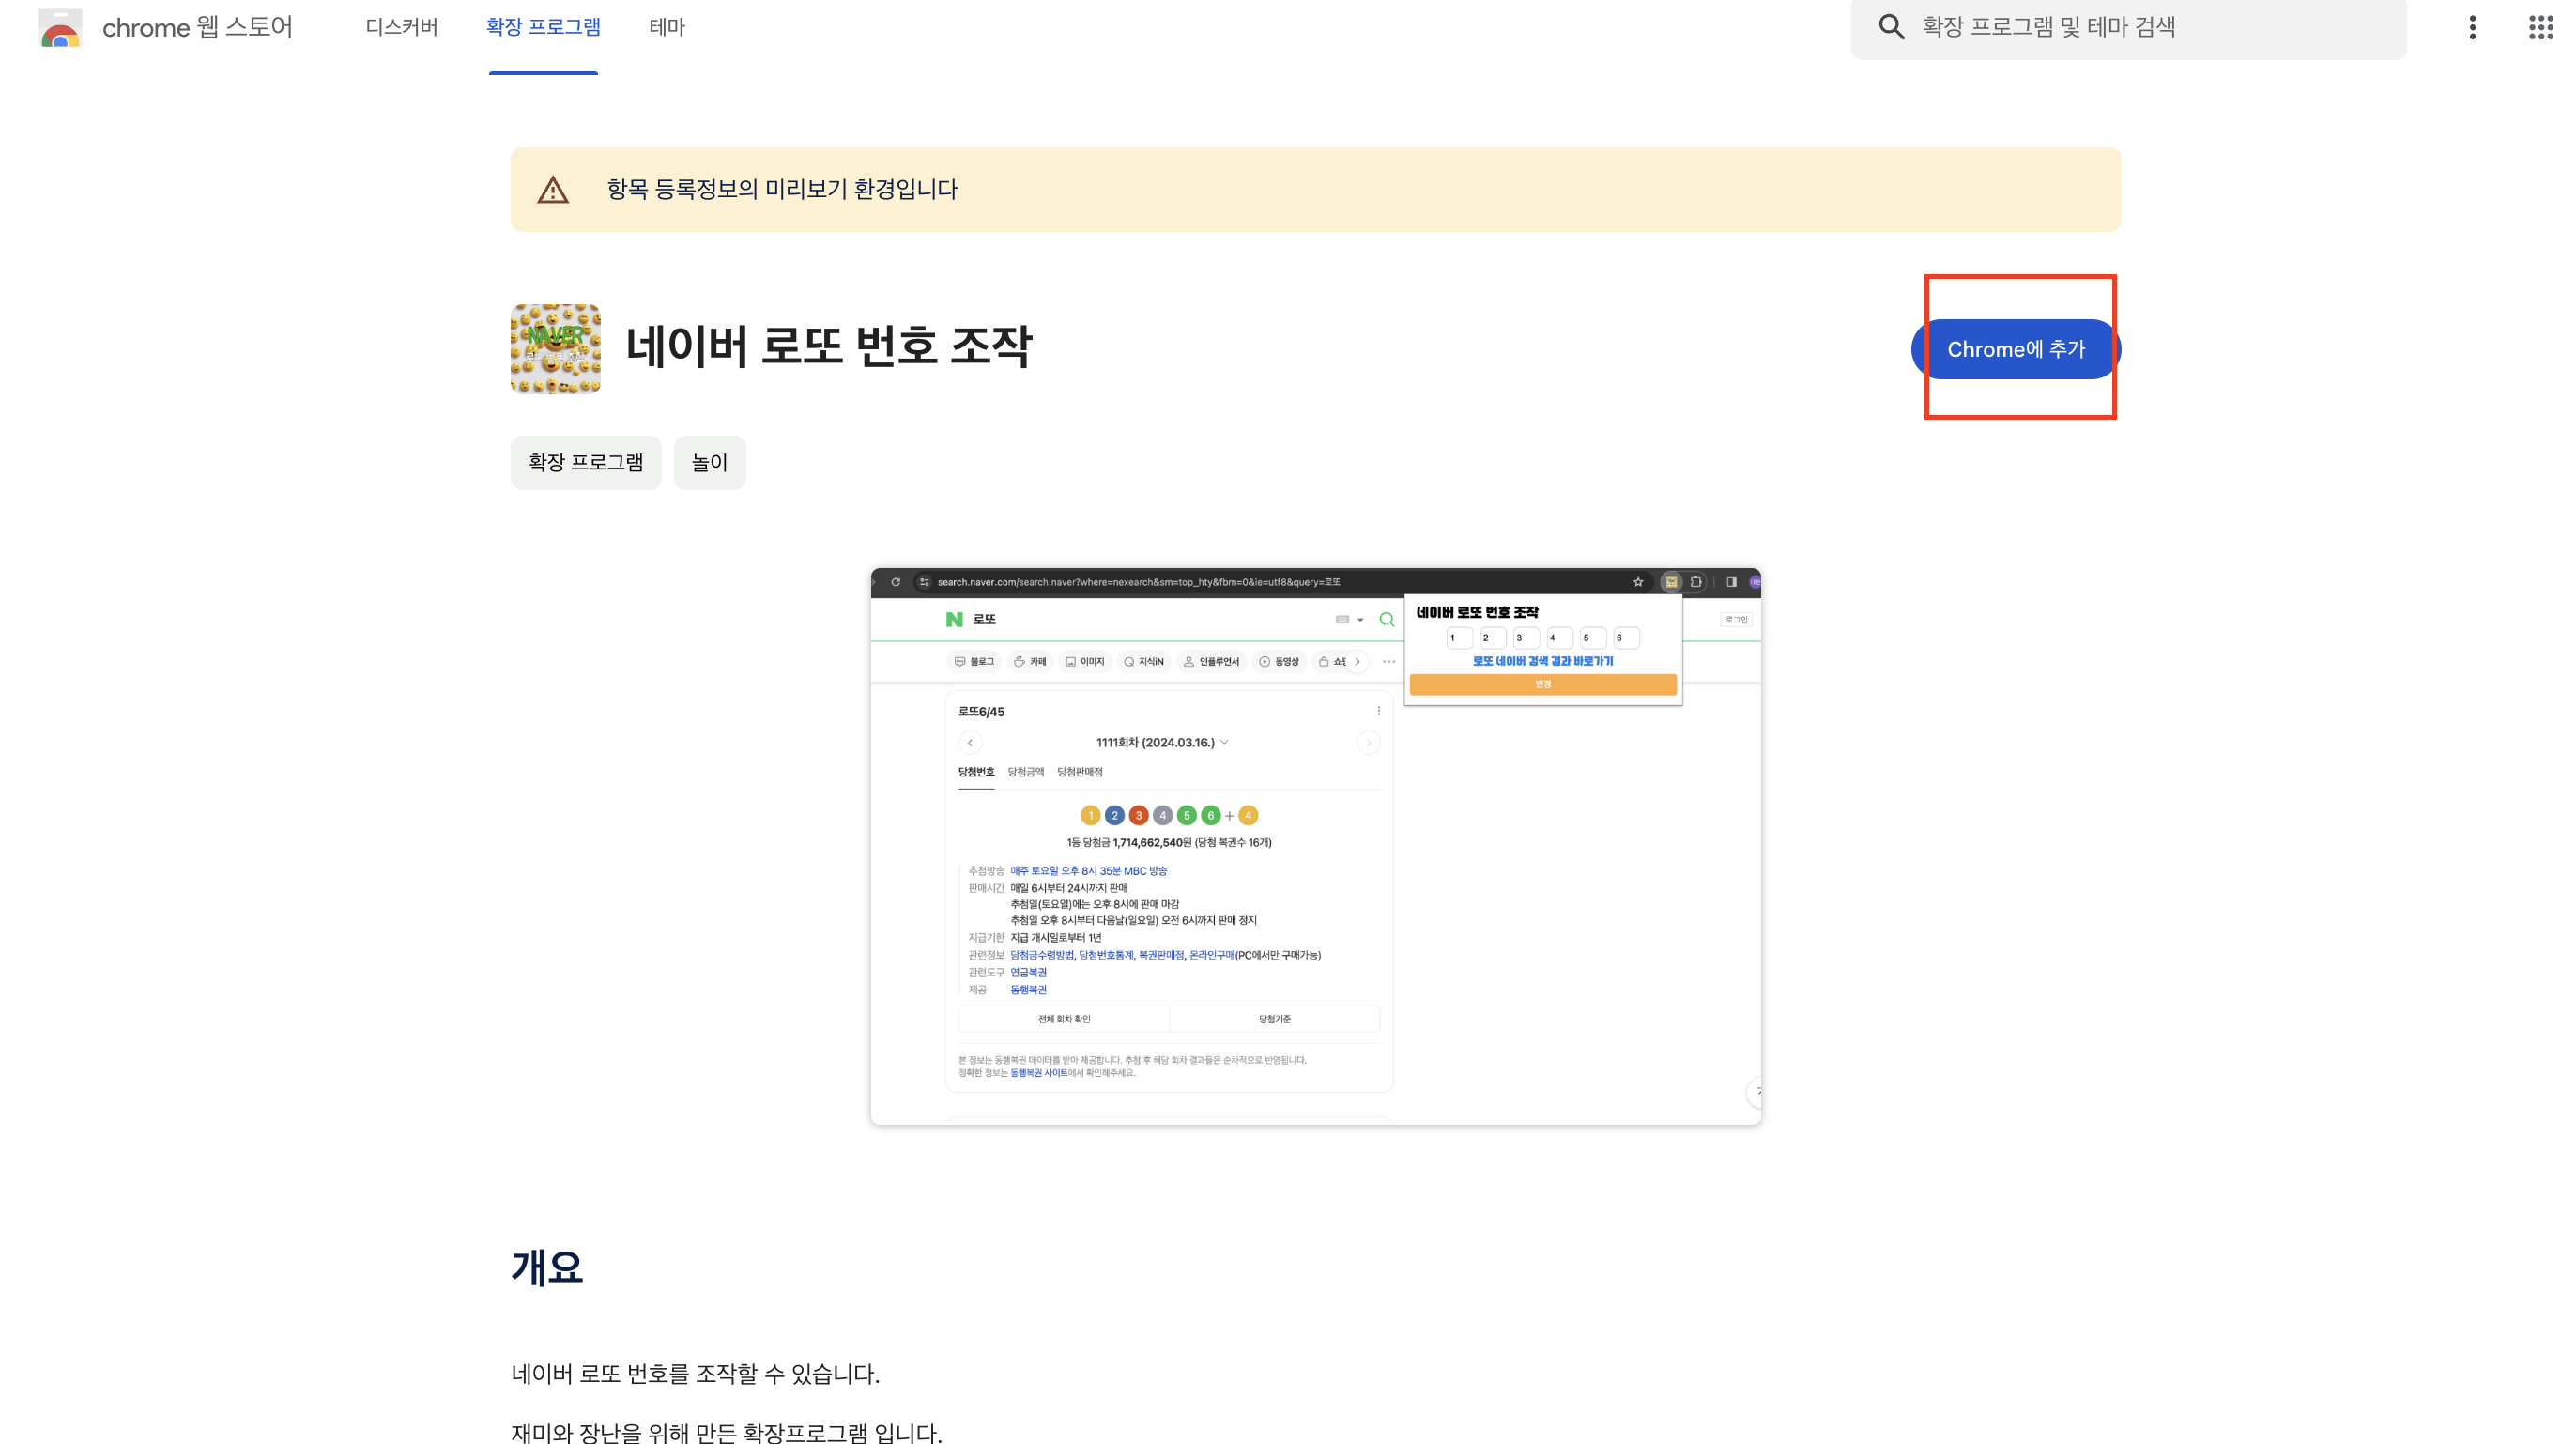
Task: Click the 로또 네이버 검색 결과 바로가기 link
Action: click(x=1542, y=661)
